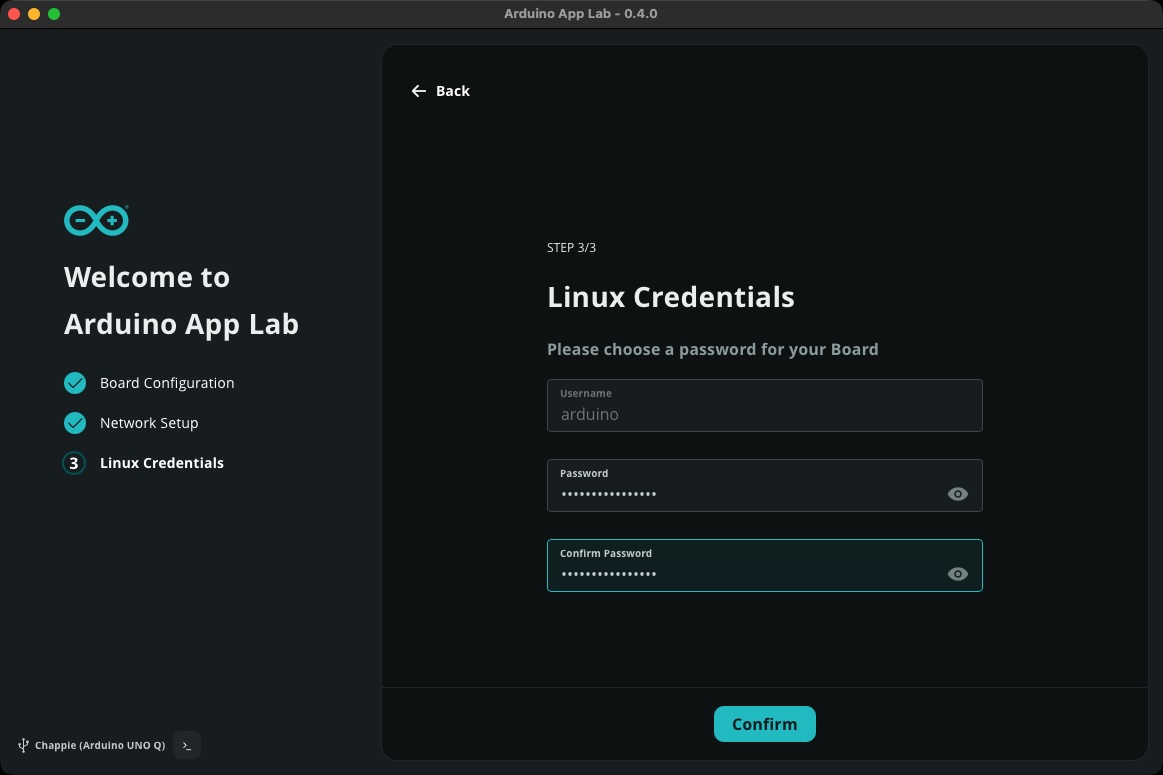Screen dimensions: 1163x775
Task: Select the Board Configuration step
Action: pyautogui.click(x=167, y=383)
